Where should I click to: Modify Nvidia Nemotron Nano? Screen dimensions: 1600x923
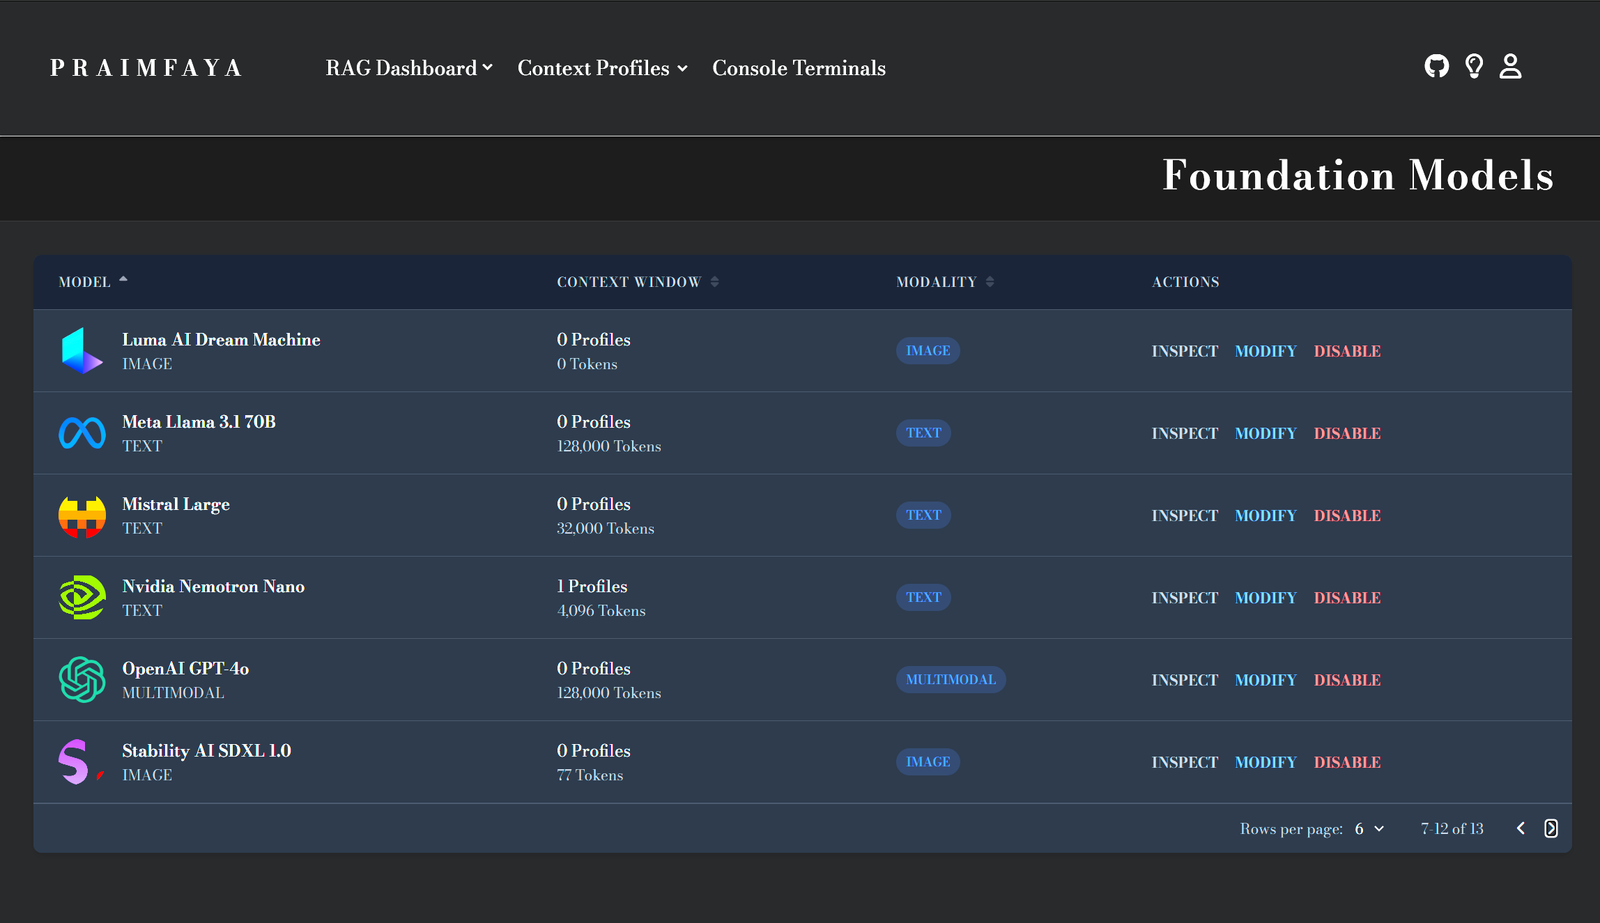[x=1265, y=598]
